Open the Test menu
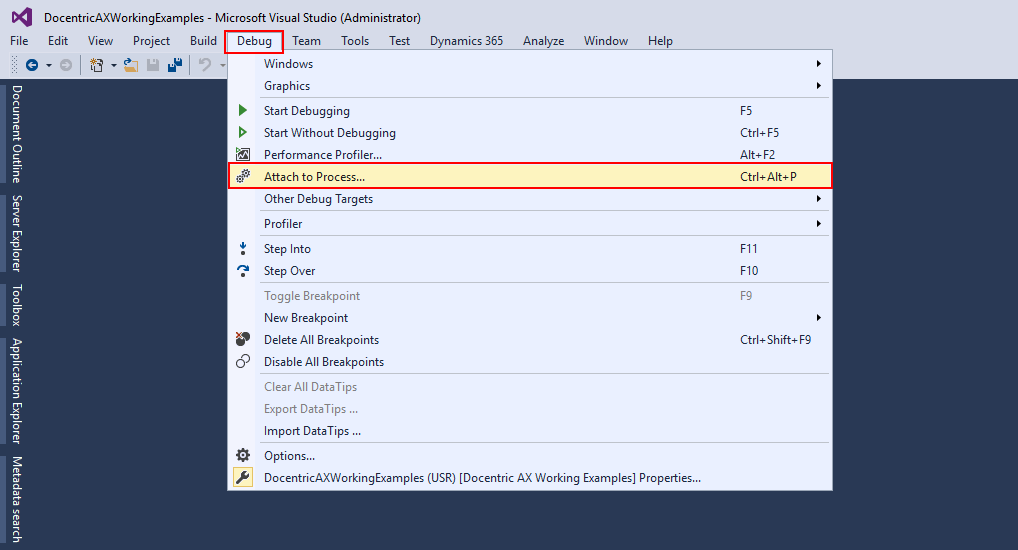Image resolution: width=1018 pixels, height=550 pixels. click(399, 41)
